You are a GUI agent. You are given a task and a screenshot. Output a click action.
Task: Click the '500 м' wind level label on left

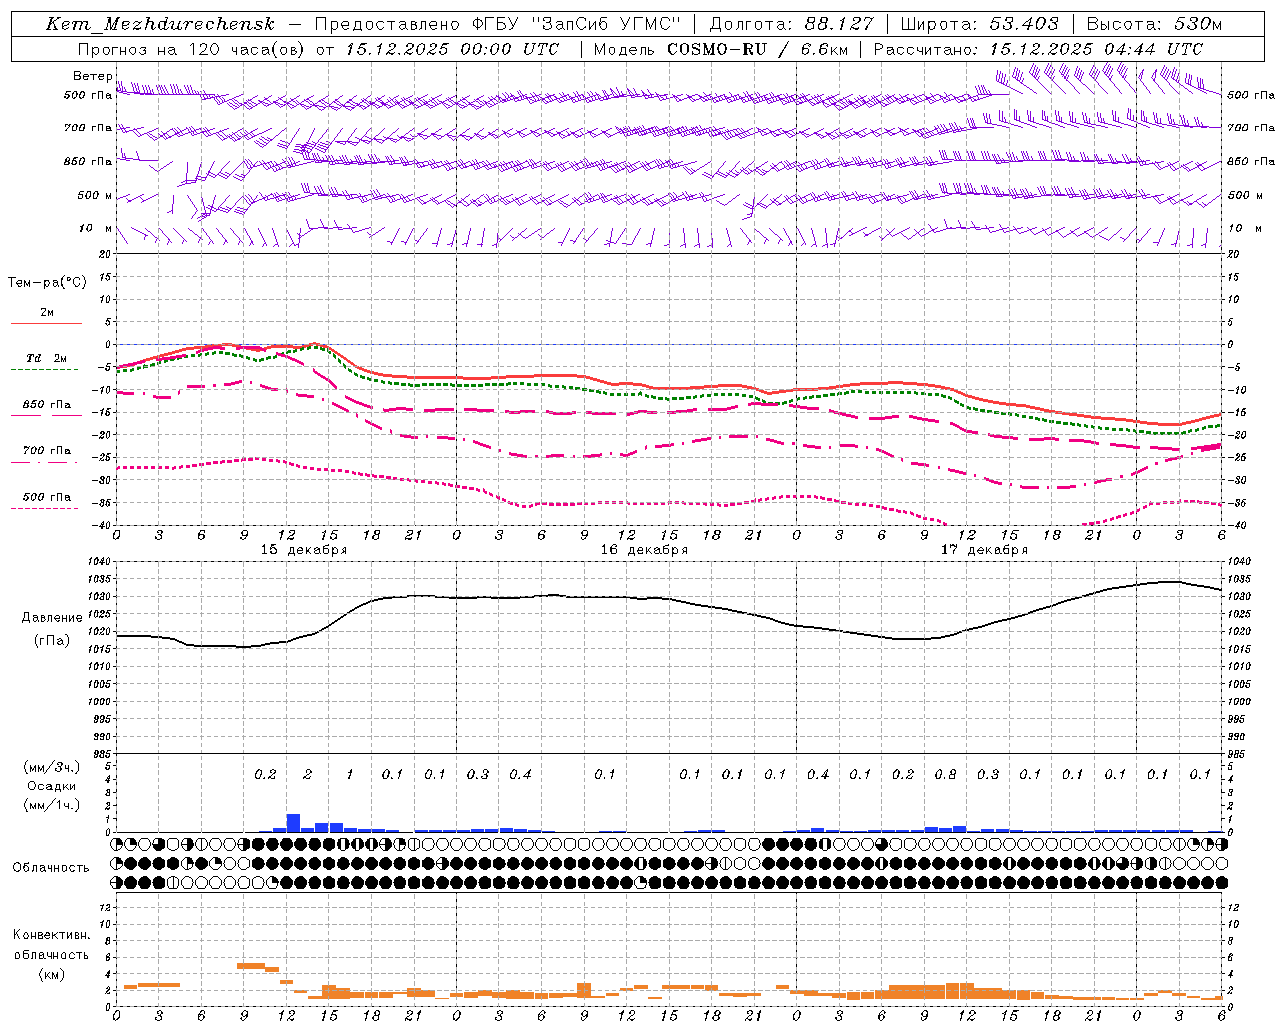pyautogui.click(x=95, y=195)
